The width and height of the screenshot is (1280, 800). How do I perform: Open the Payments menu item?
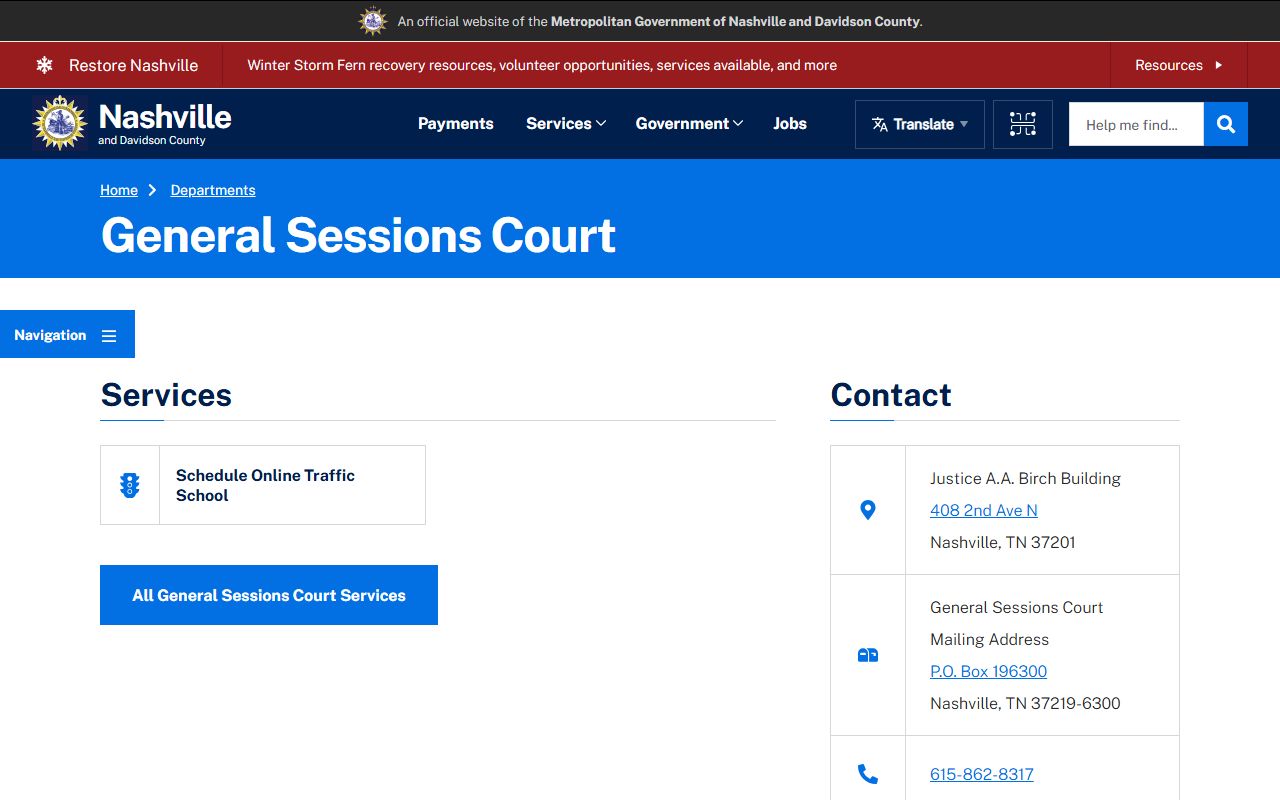click(456, 124)
